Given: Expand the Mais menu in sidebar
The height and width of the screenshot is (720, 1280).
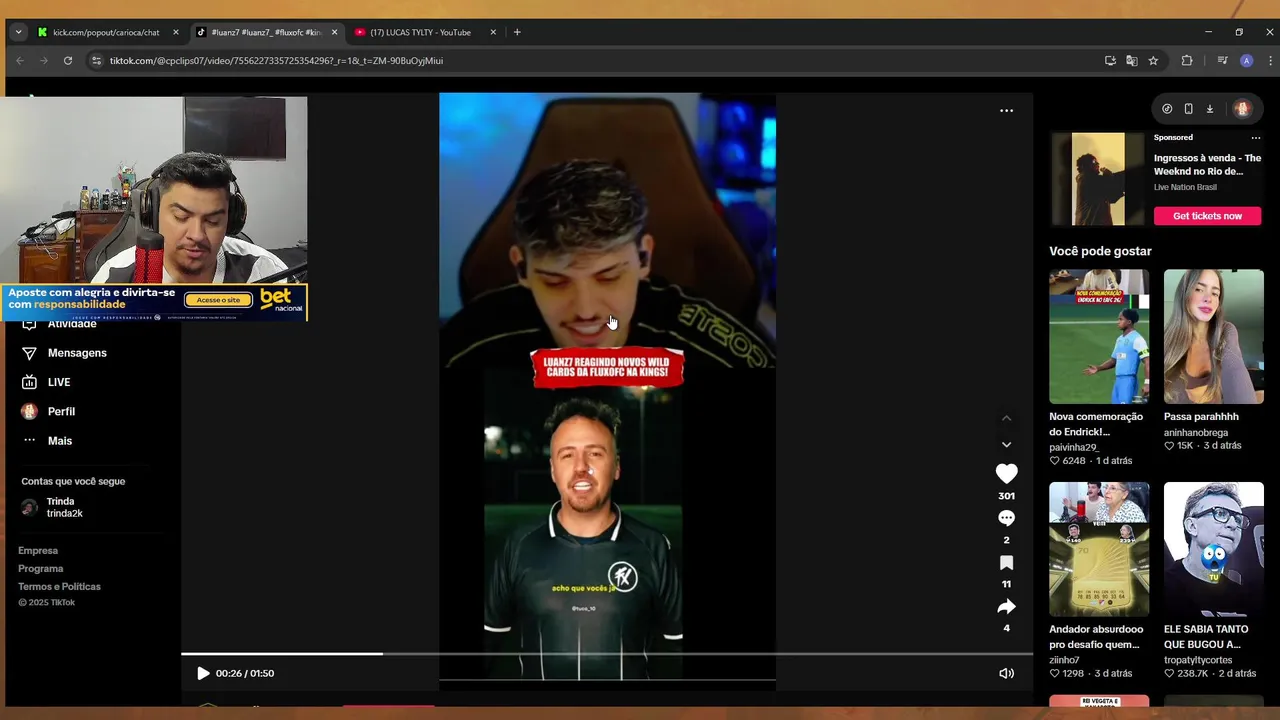Looking at the screenshot, I should [60, 441].
